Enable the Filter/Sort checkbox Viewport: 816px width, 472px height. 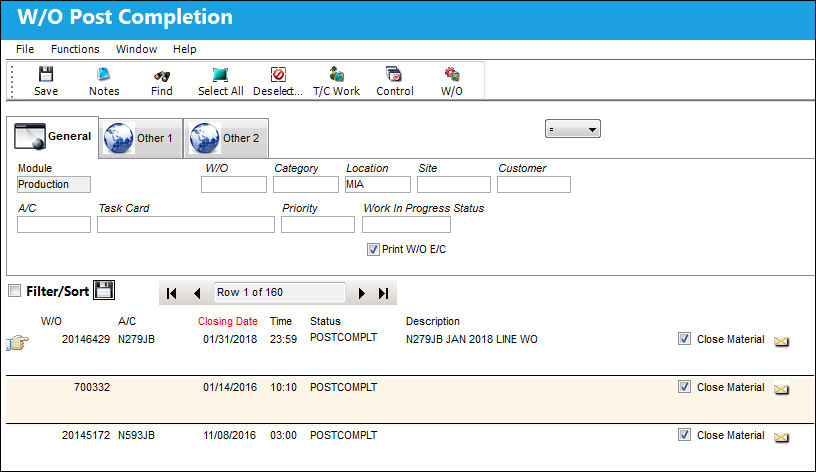click(15, 290)
